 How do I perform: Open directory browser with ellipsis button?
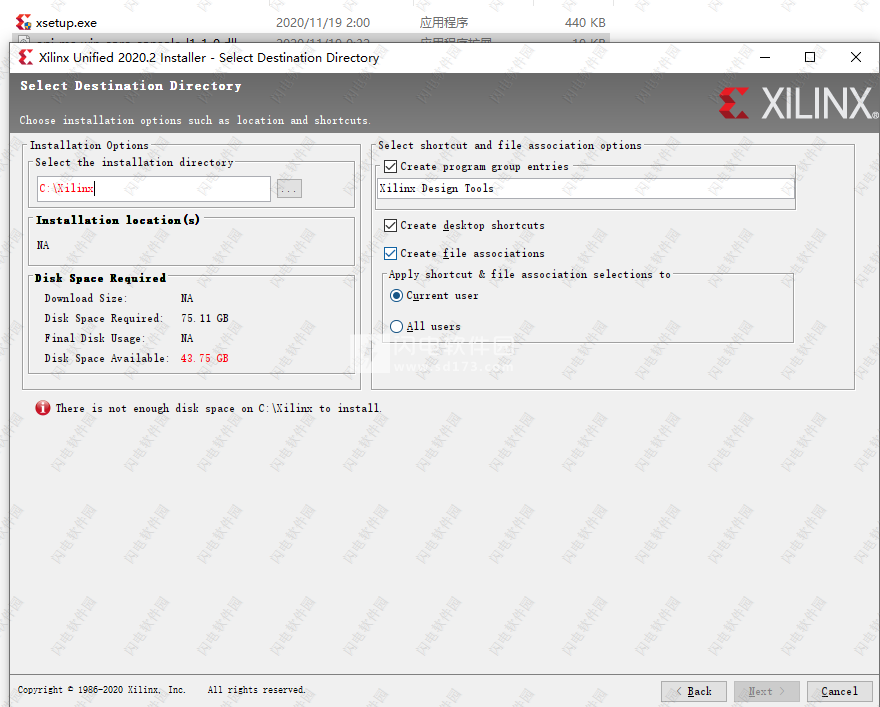289,189
